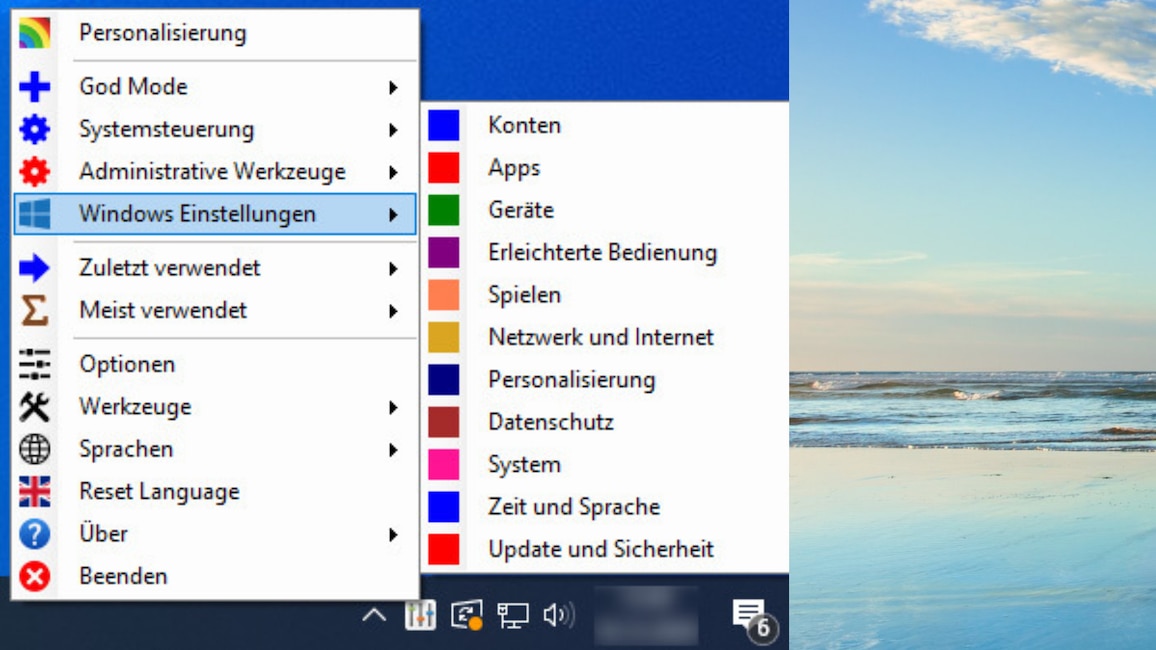
Task: Open Spielen in the settings submenu
Action: (605, 295)
